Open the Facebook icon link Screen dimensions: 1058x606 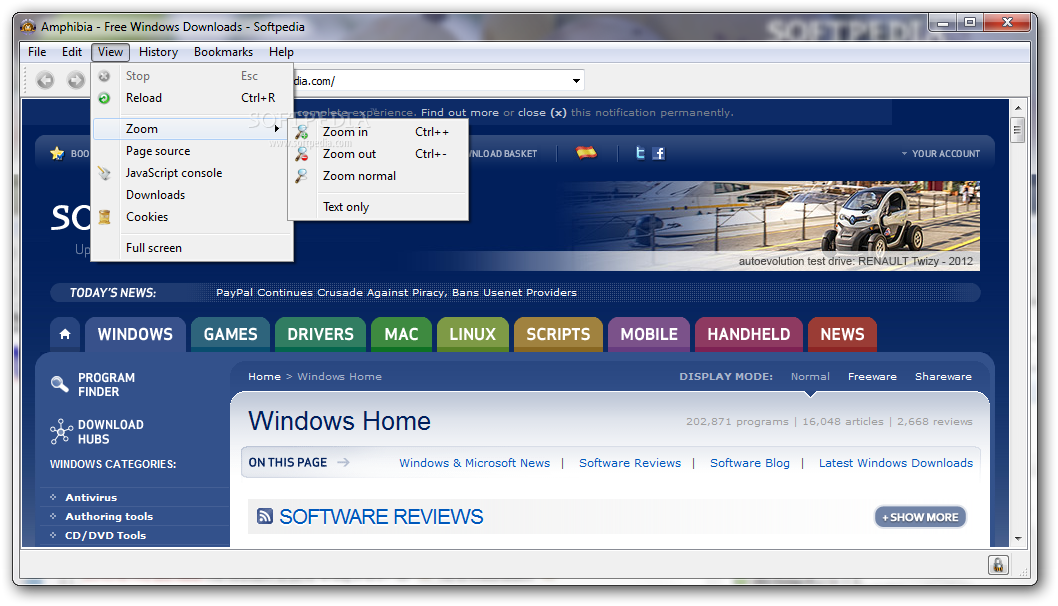click(x=659, y=153)
